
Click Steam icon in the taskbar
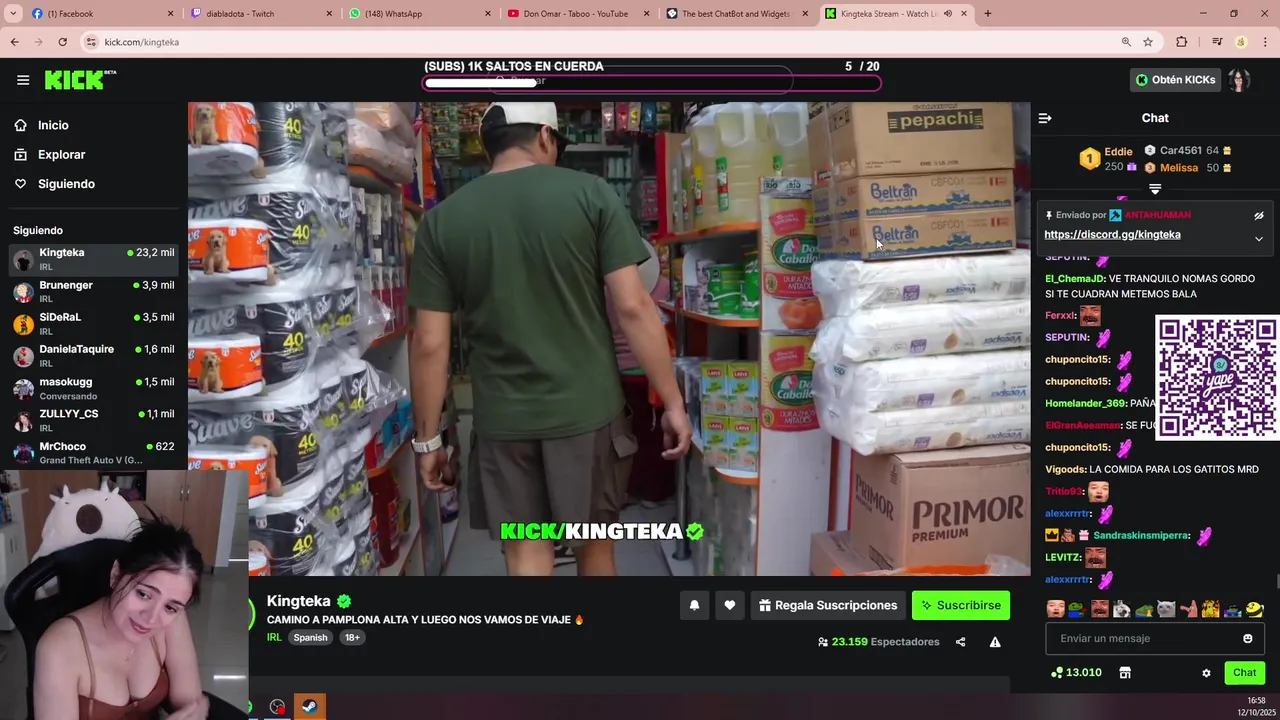click(311, 707)
